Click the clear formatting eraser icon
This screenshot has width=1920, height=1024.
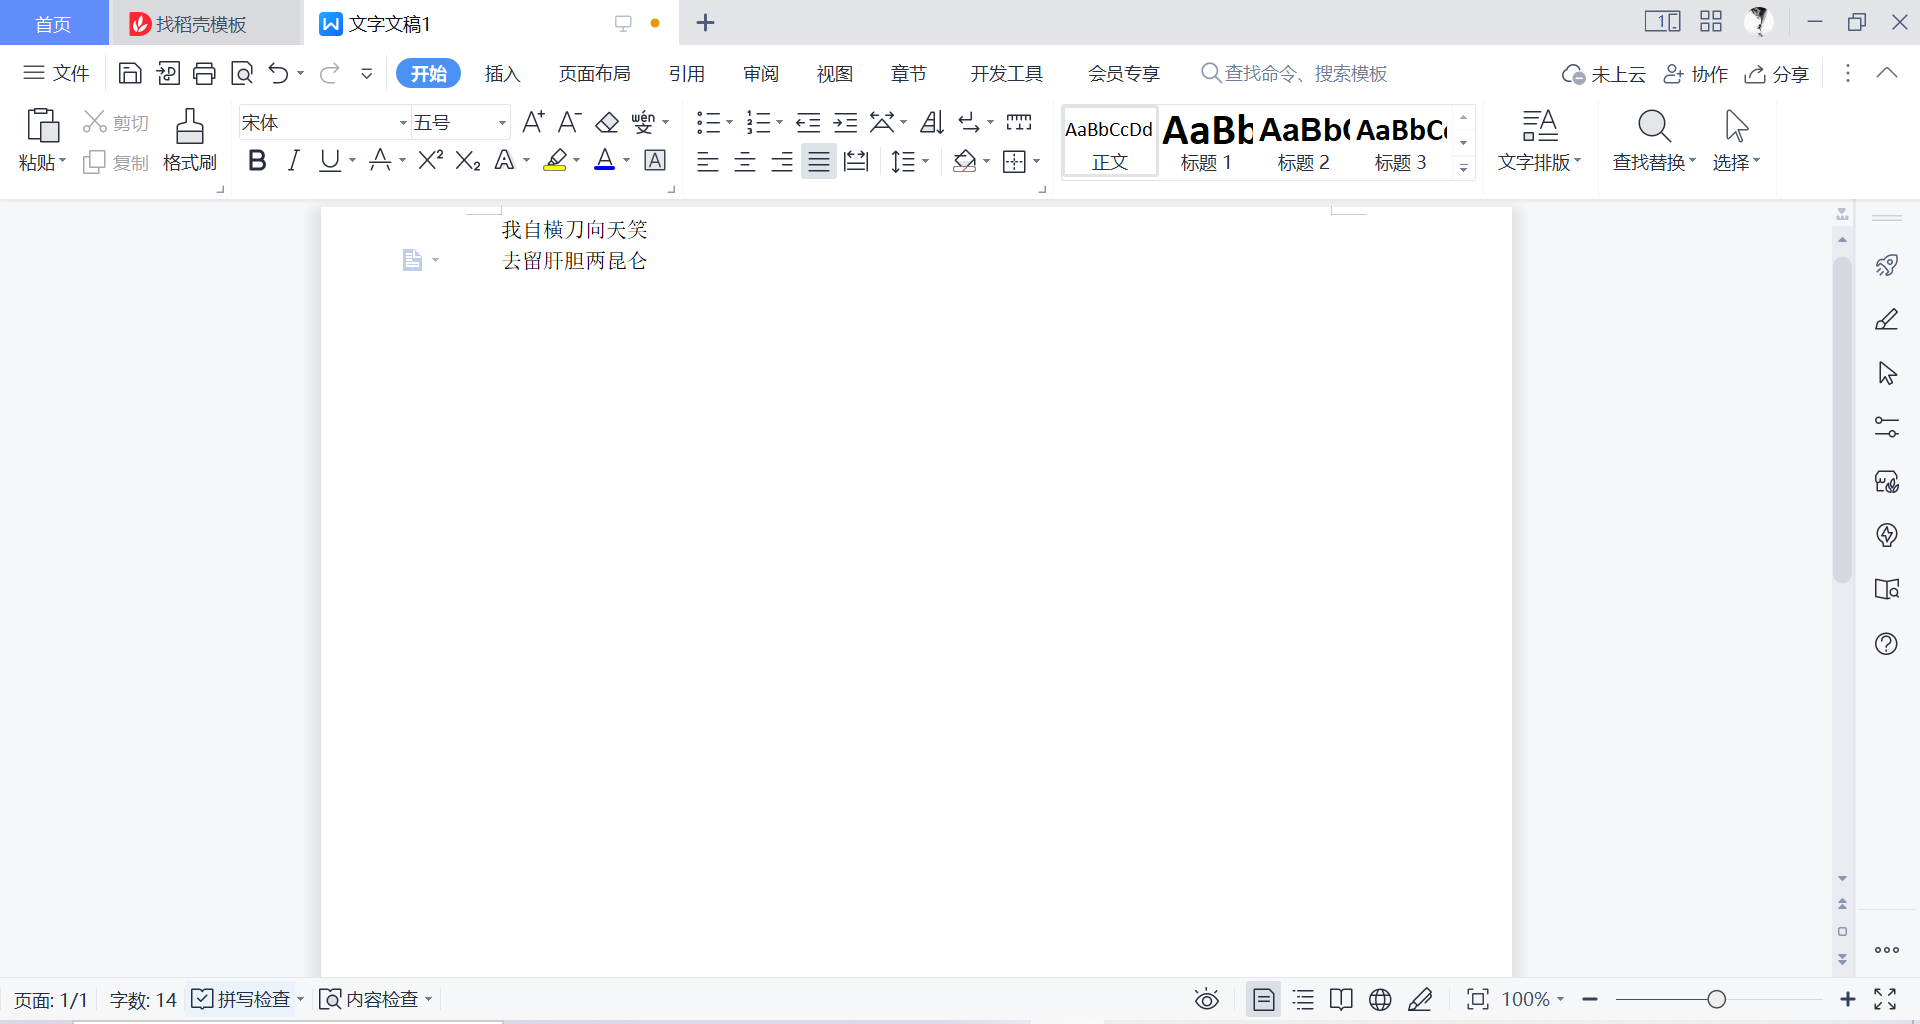tap(607, 122)
